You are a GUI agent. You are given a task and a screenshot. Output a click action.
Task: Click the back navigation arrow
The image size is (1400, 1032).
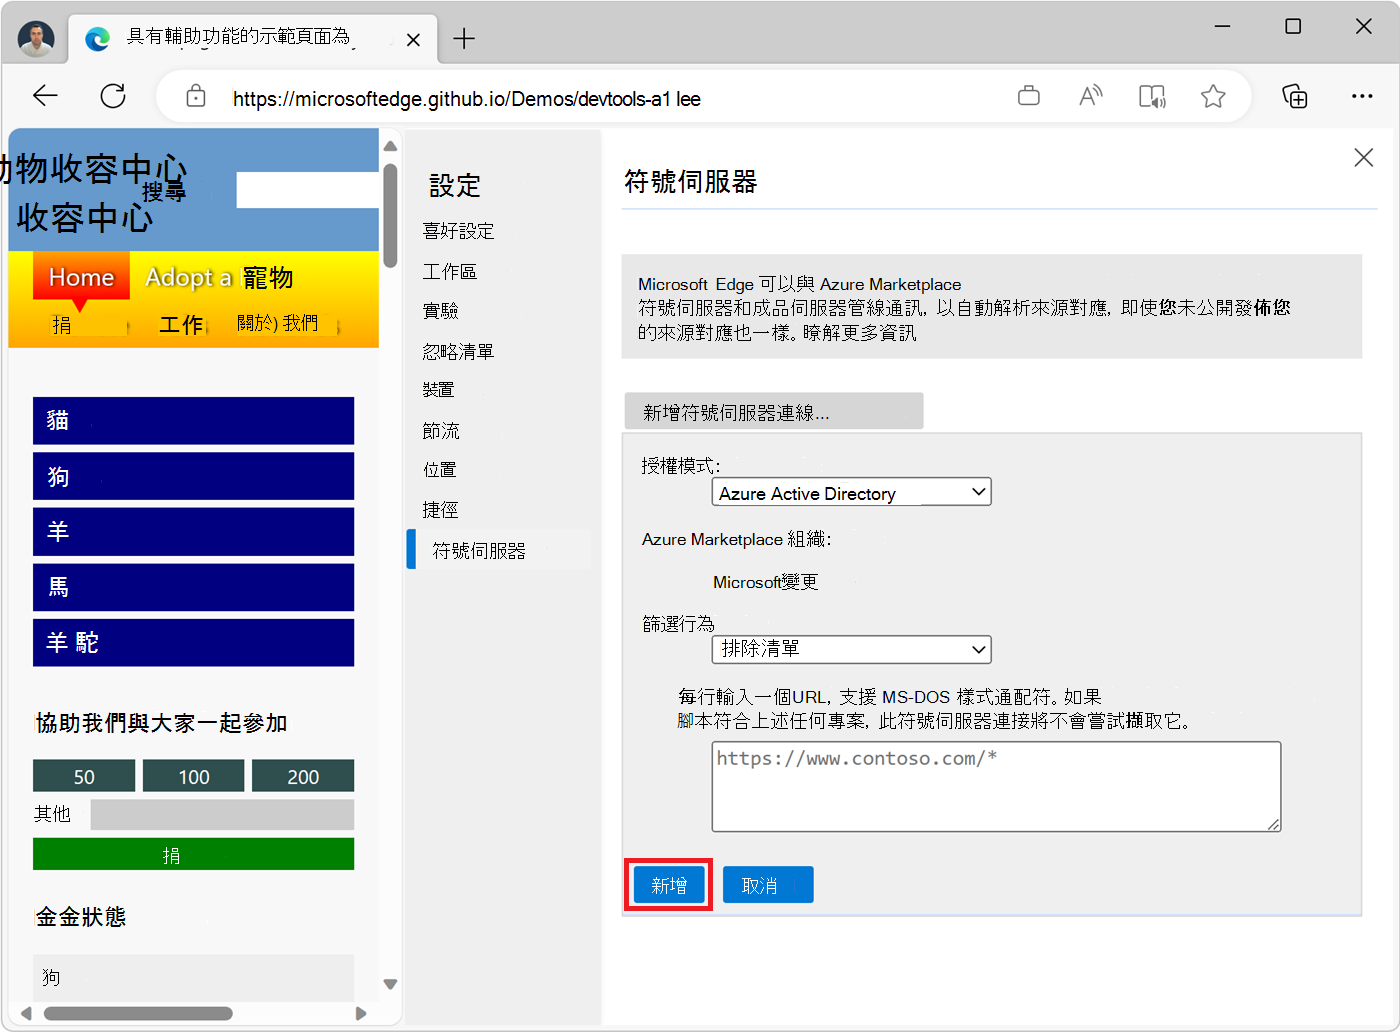tap(45, 95)
